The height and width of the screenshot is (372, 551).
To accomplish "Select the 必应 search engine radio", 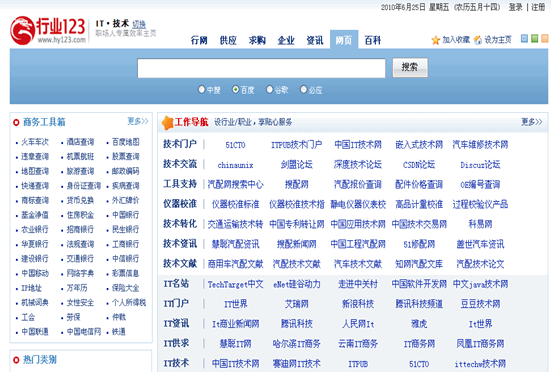I will [x=304, y=90].
